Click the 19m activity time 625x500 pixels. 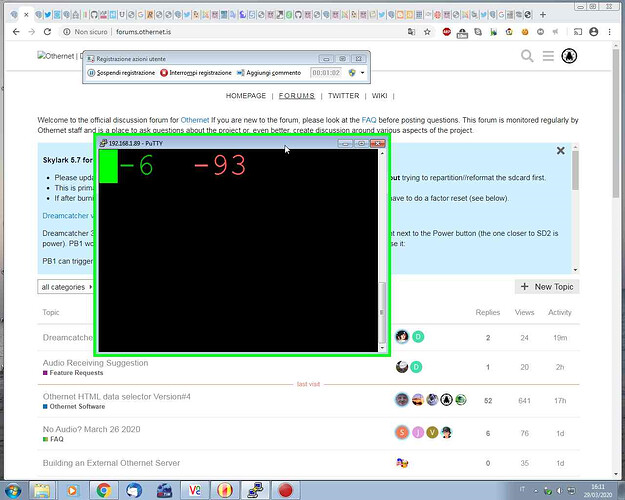[560, 338]
